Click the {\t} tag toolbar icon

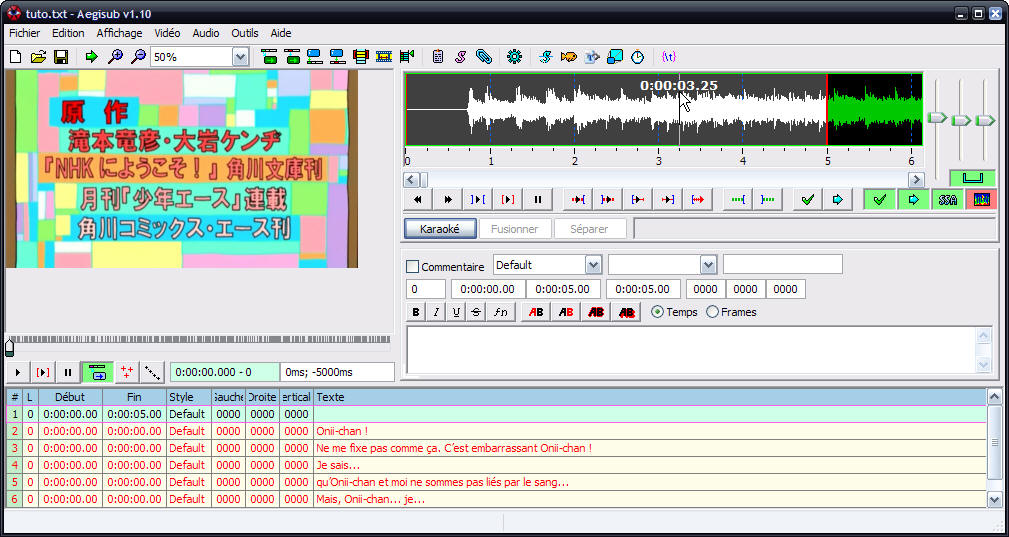point(669,57)
